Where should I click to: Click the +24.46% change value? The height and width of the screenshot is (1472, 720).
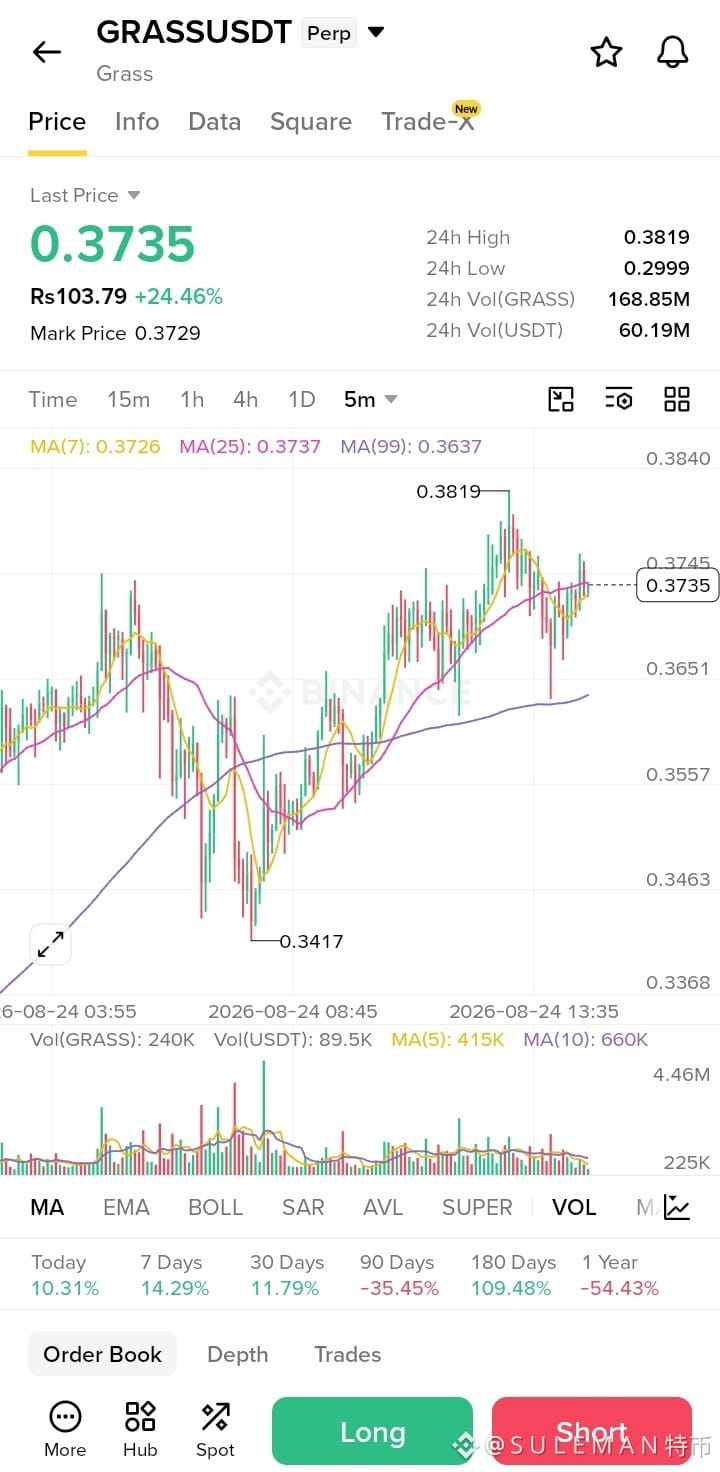[179, 296]
